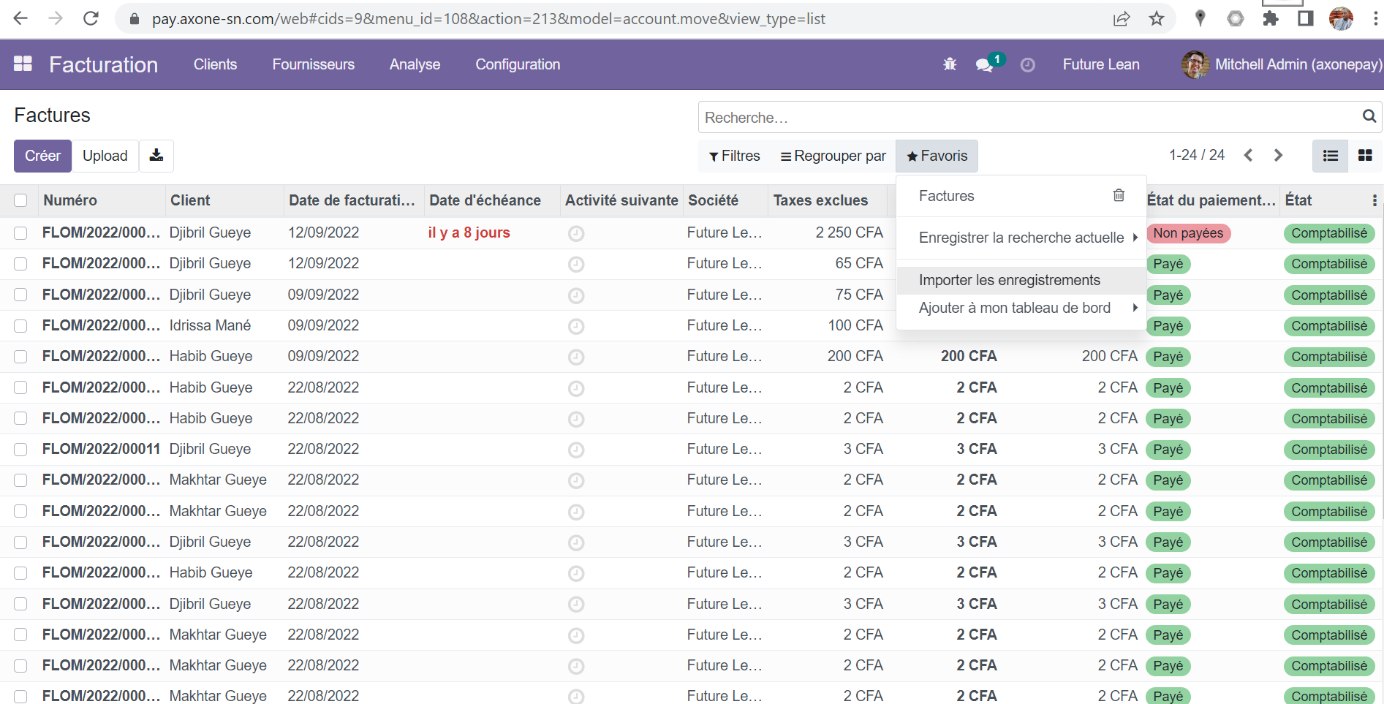The height and width of the screenshot is (704, 1384).
Task: Select Importer les enregistrements
Action: [x=1009, y=280]
